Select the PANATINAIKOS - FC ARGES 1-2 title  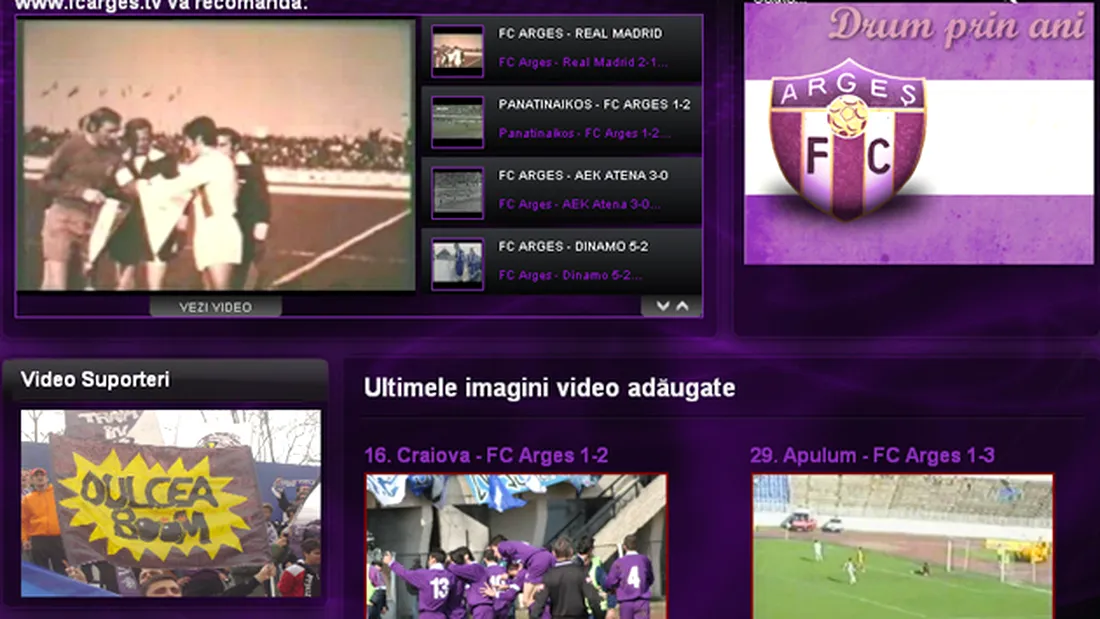[594, 105]
